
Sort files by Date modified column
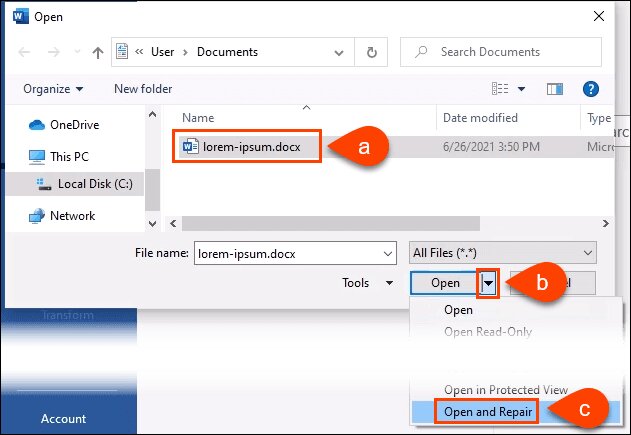(x=480, y=118)
